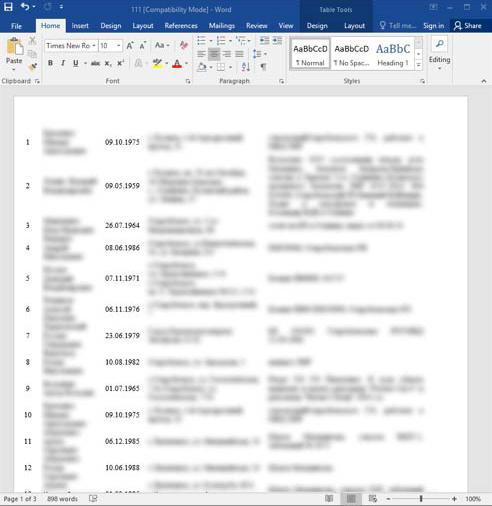The height and width of the screenshot is (506, 492).
Task: Click the Format Painter brush icon
Action: (x=32, y=67)
